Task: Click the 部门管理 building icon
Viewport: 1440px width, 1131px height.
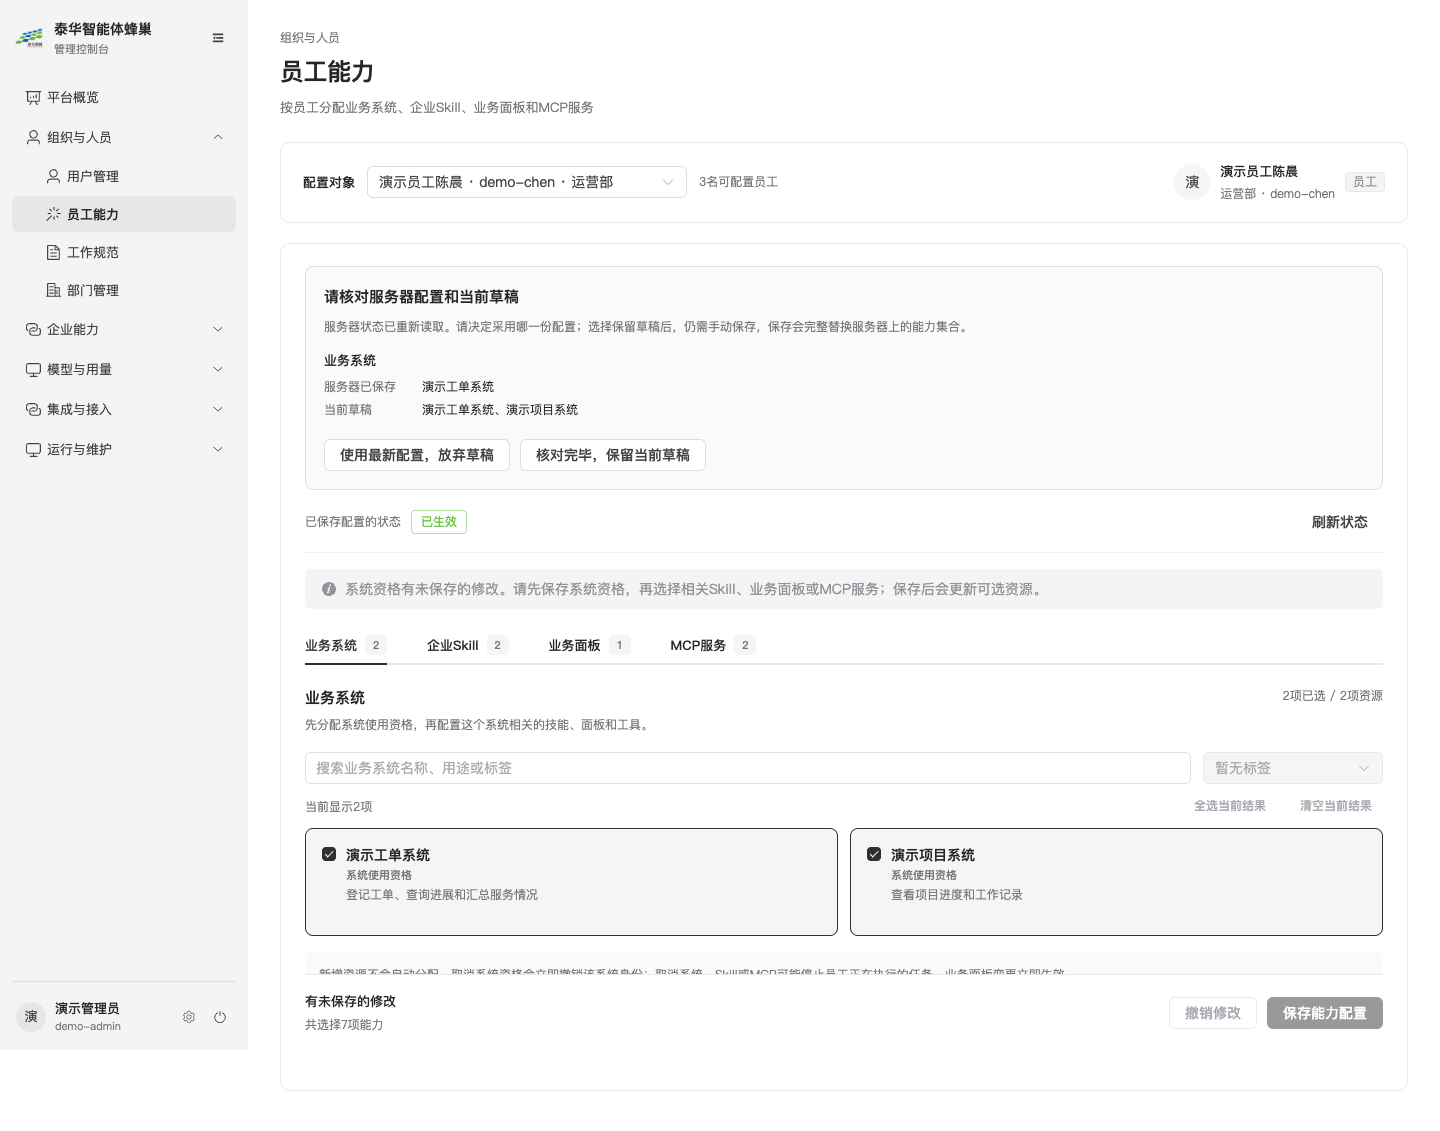Action: pyautogui.click(x=54, y=290)
